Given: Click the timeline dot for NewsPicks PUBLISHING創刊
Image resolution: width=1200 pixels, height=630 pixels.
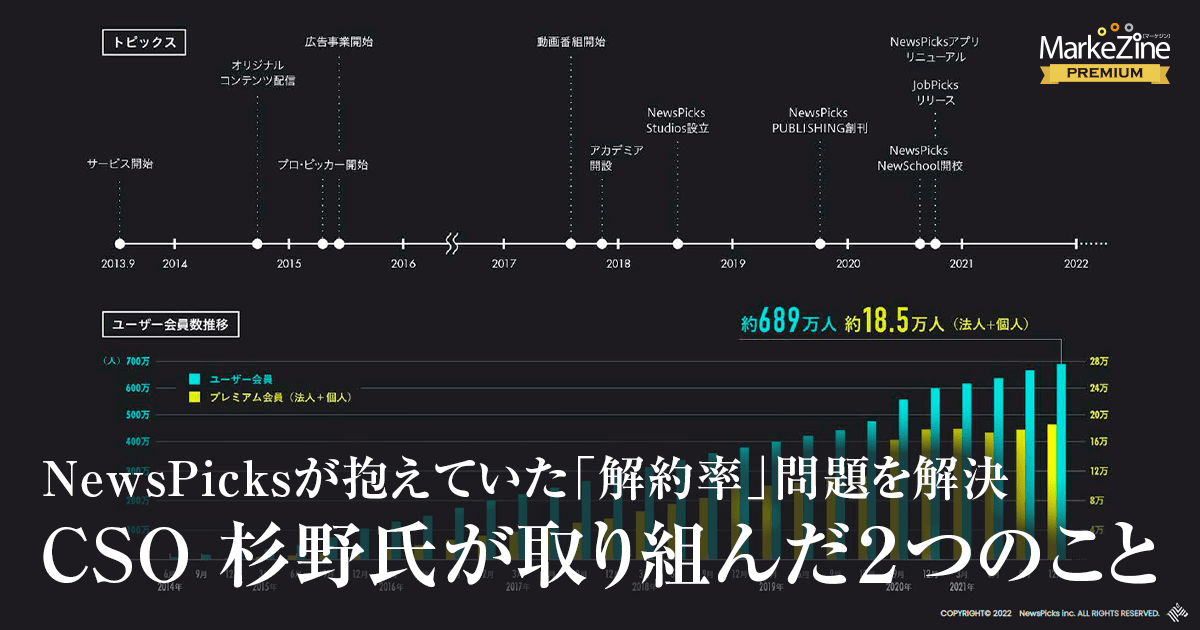Looking at the screenshot, I should pos(820,243).
